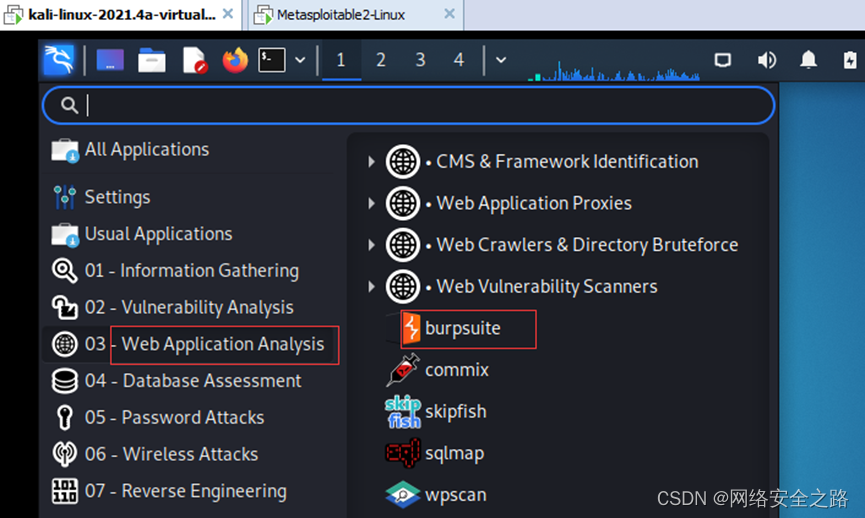Click the display screen tray icon

723,60
